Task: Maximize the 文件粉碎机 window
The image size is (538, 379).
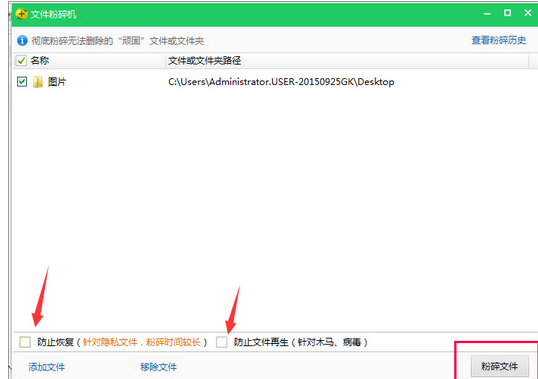Action: [x=507, y=13]
